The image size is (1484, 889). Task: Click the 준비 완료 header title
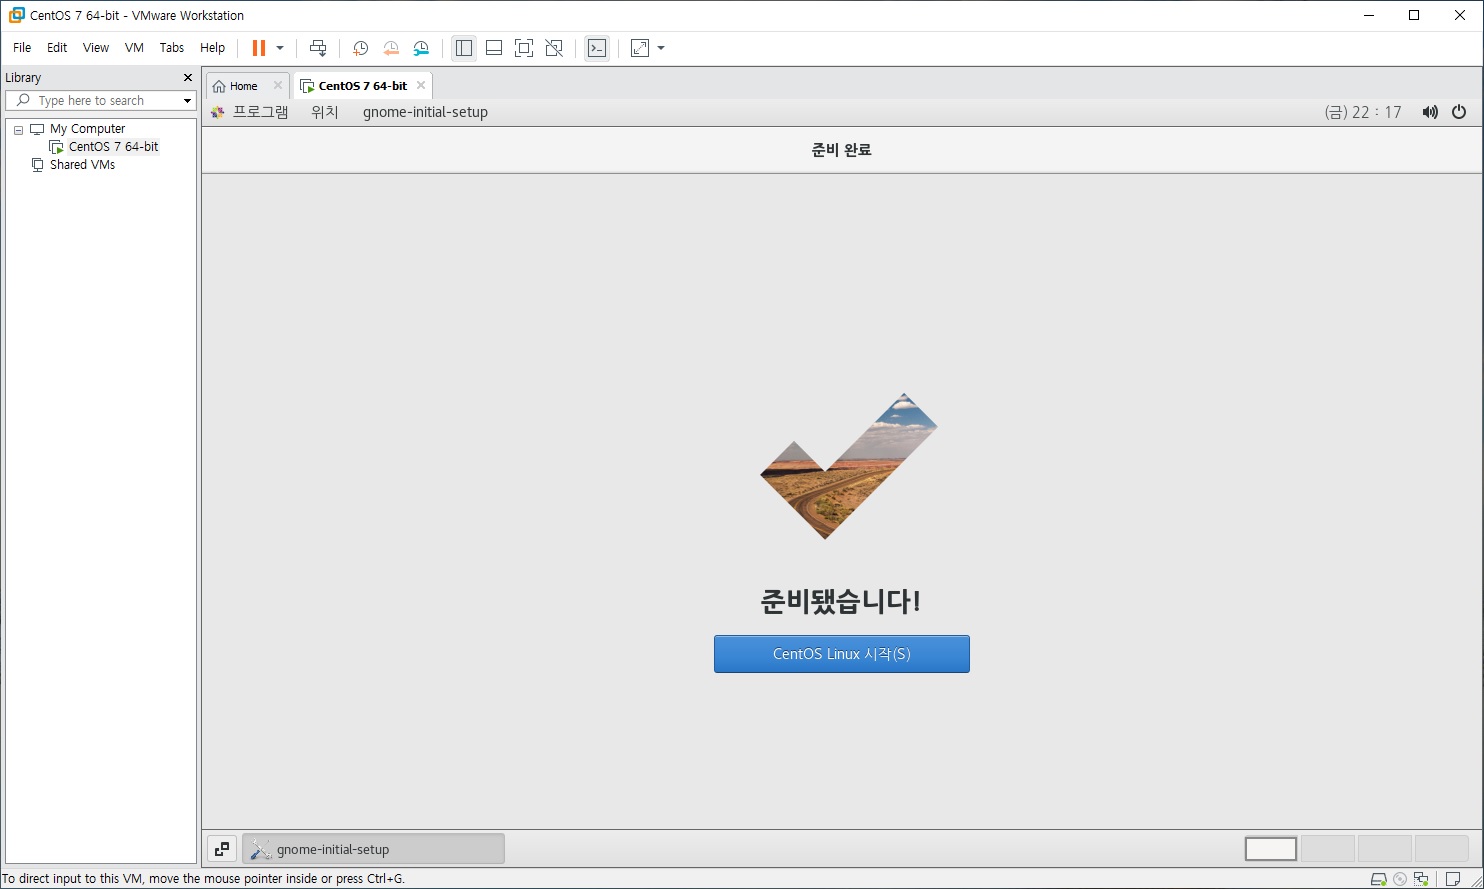(x=842, y=150)
